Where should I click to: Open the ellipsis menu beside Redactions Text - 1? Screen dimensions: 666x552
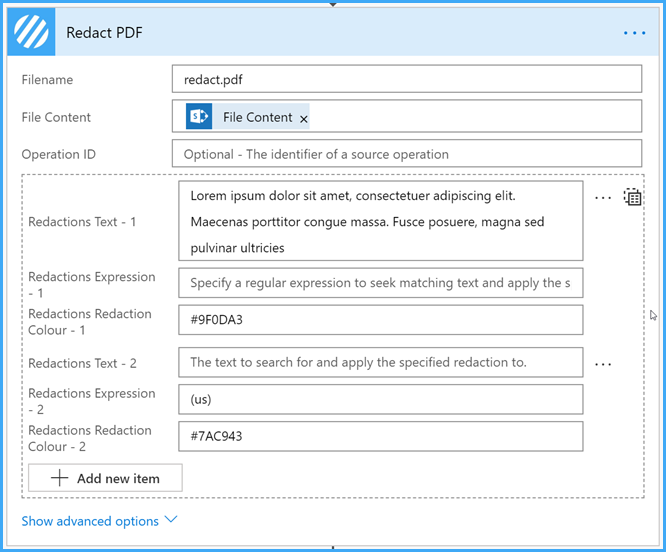(603, 197)
